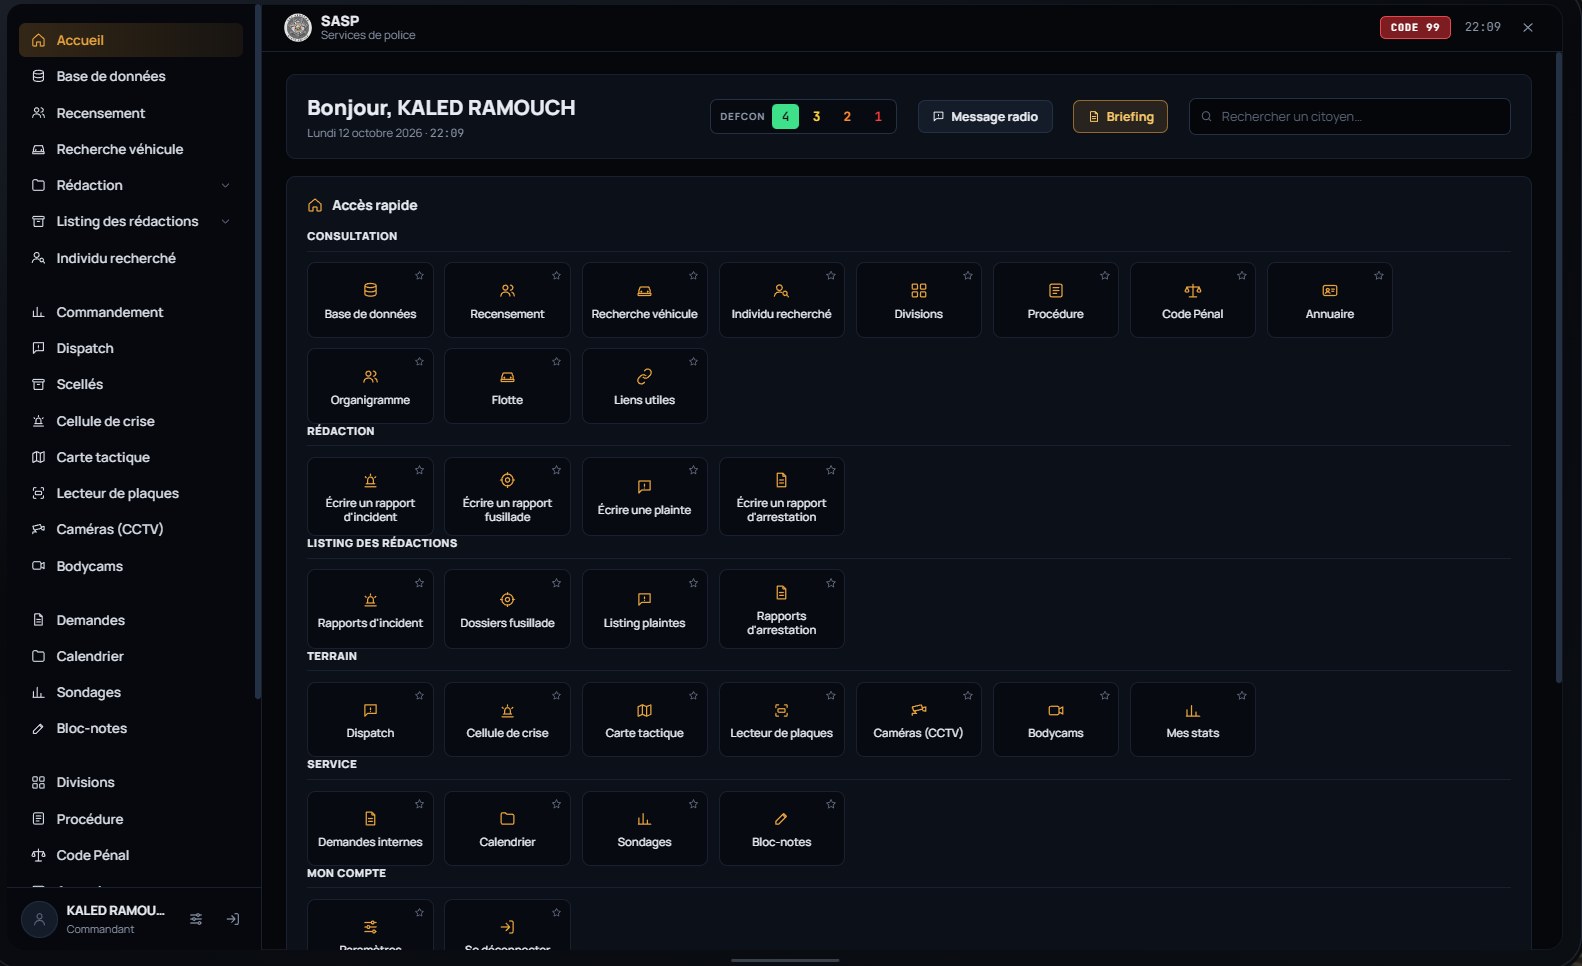This screenshot has height=966, width=1582.
Task: Open the Bodycams card in Terrain
Action: [x=1055, y=720]
